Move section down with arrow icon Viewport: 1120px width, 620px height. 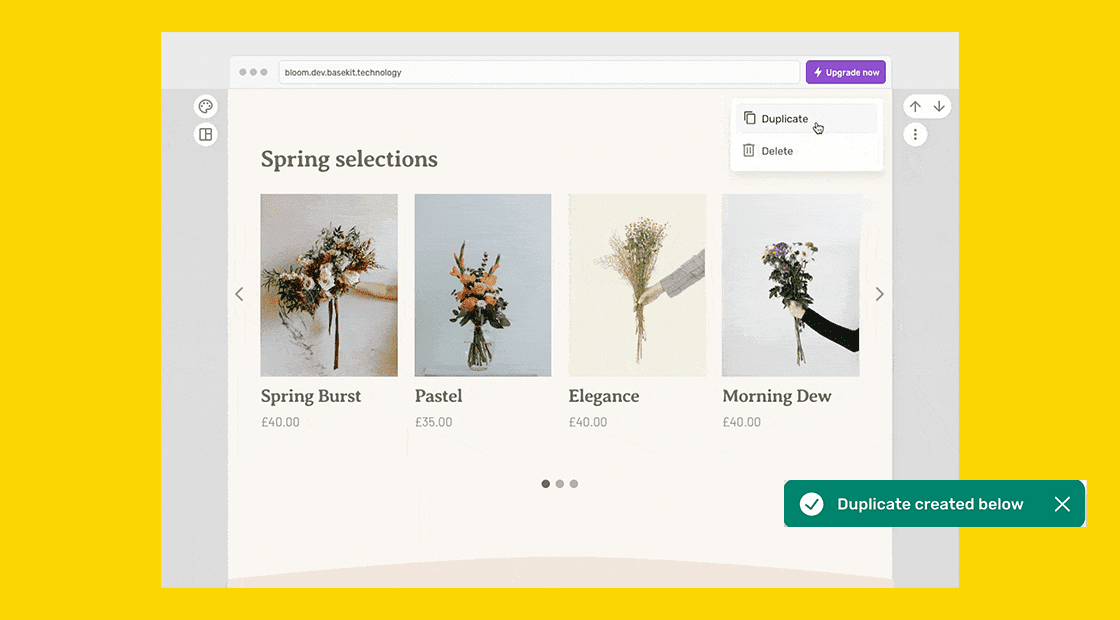pos(939,107)
